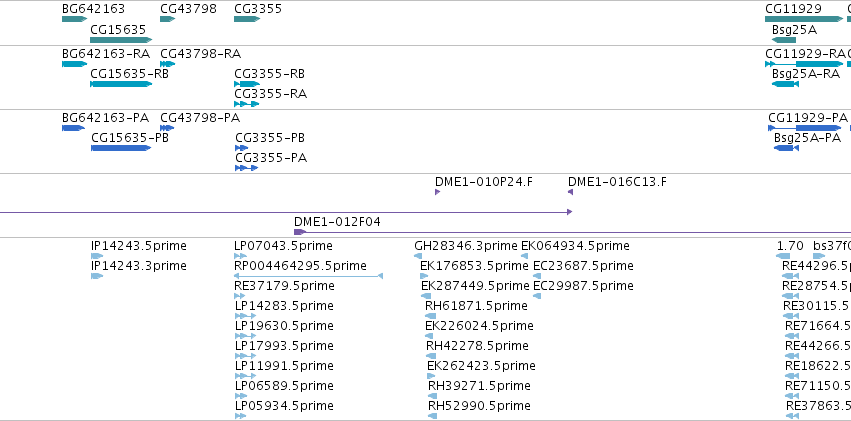Select the CG15635 gene glyph
The image size is (851, 421).
(x=121, y=40)
